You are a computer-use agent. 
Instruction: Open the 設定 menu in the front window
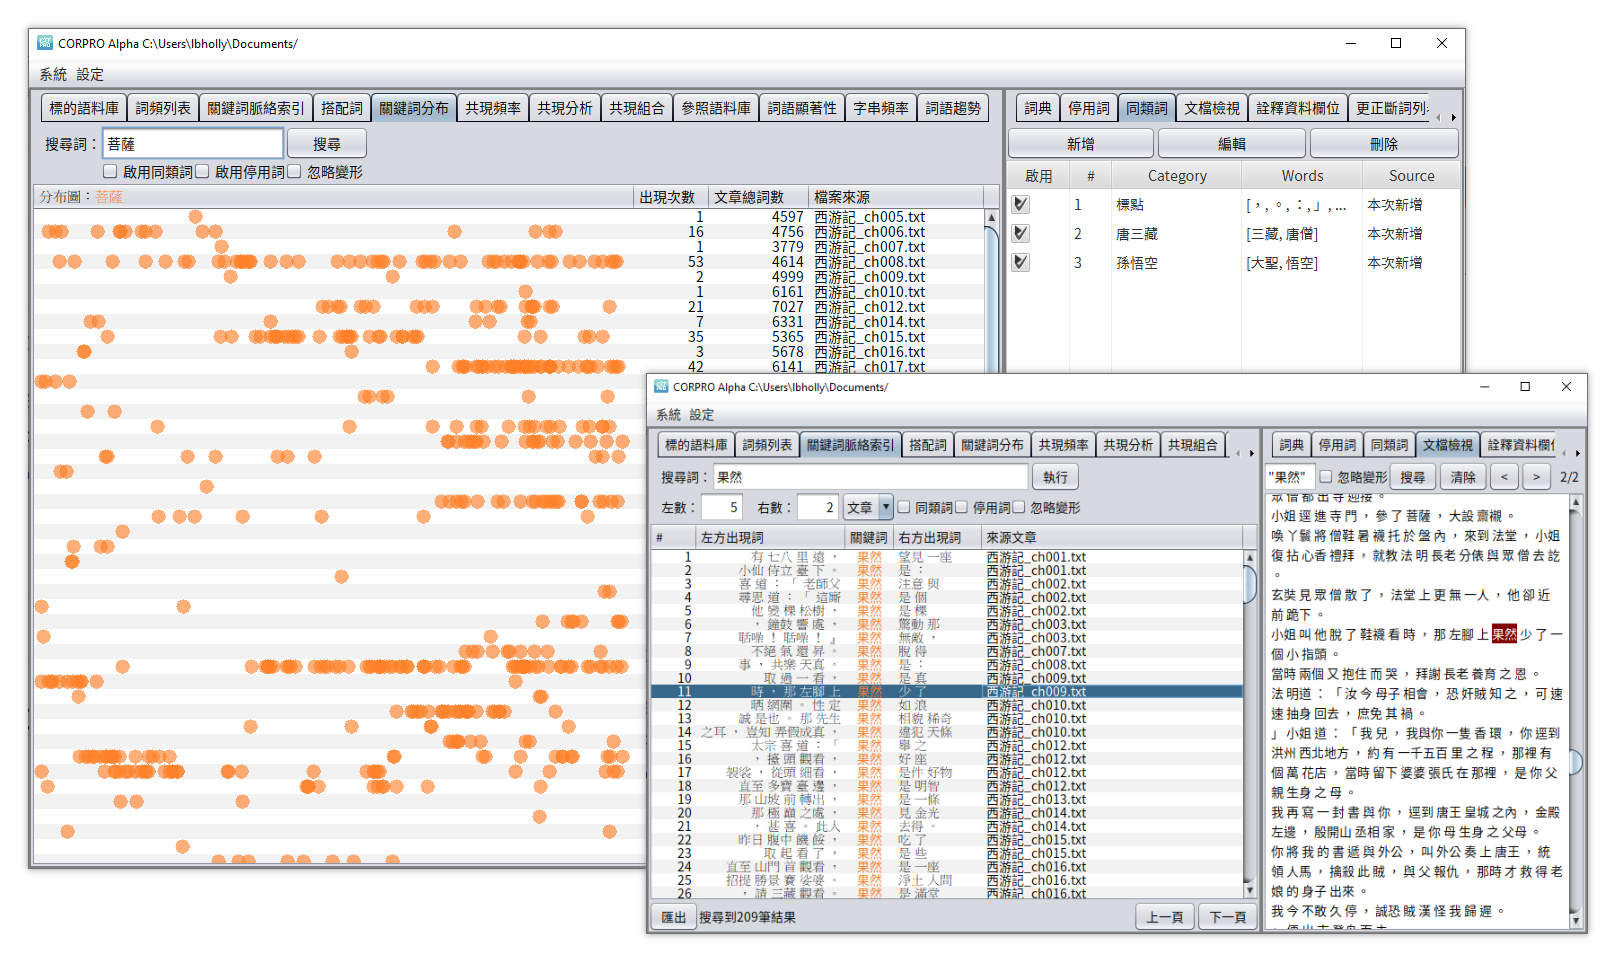(702, 414)
